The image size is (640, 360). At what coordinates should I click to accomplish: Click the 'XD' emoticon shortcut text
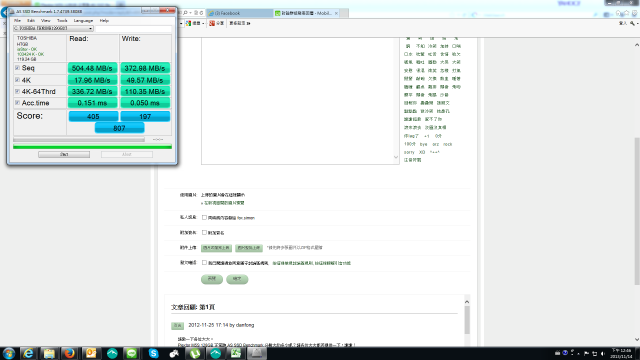click(x=422, y=152)
